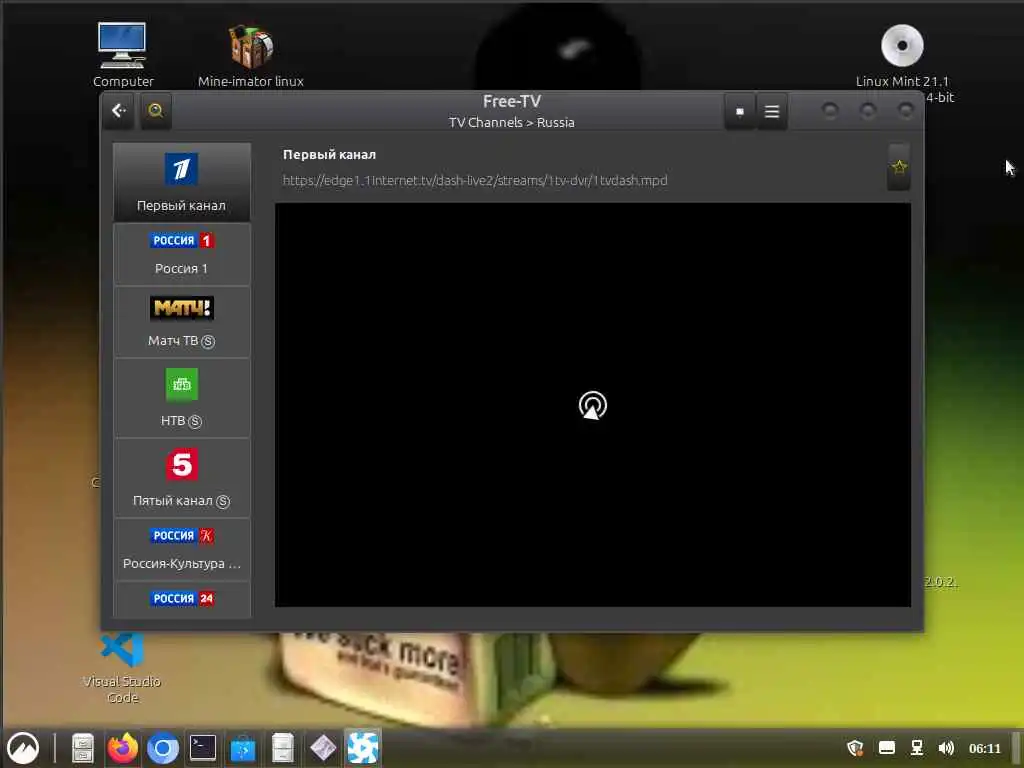The image size is (1024, 768).
Task: Click the active Free-TV taskbar icon
Action: 362,748
